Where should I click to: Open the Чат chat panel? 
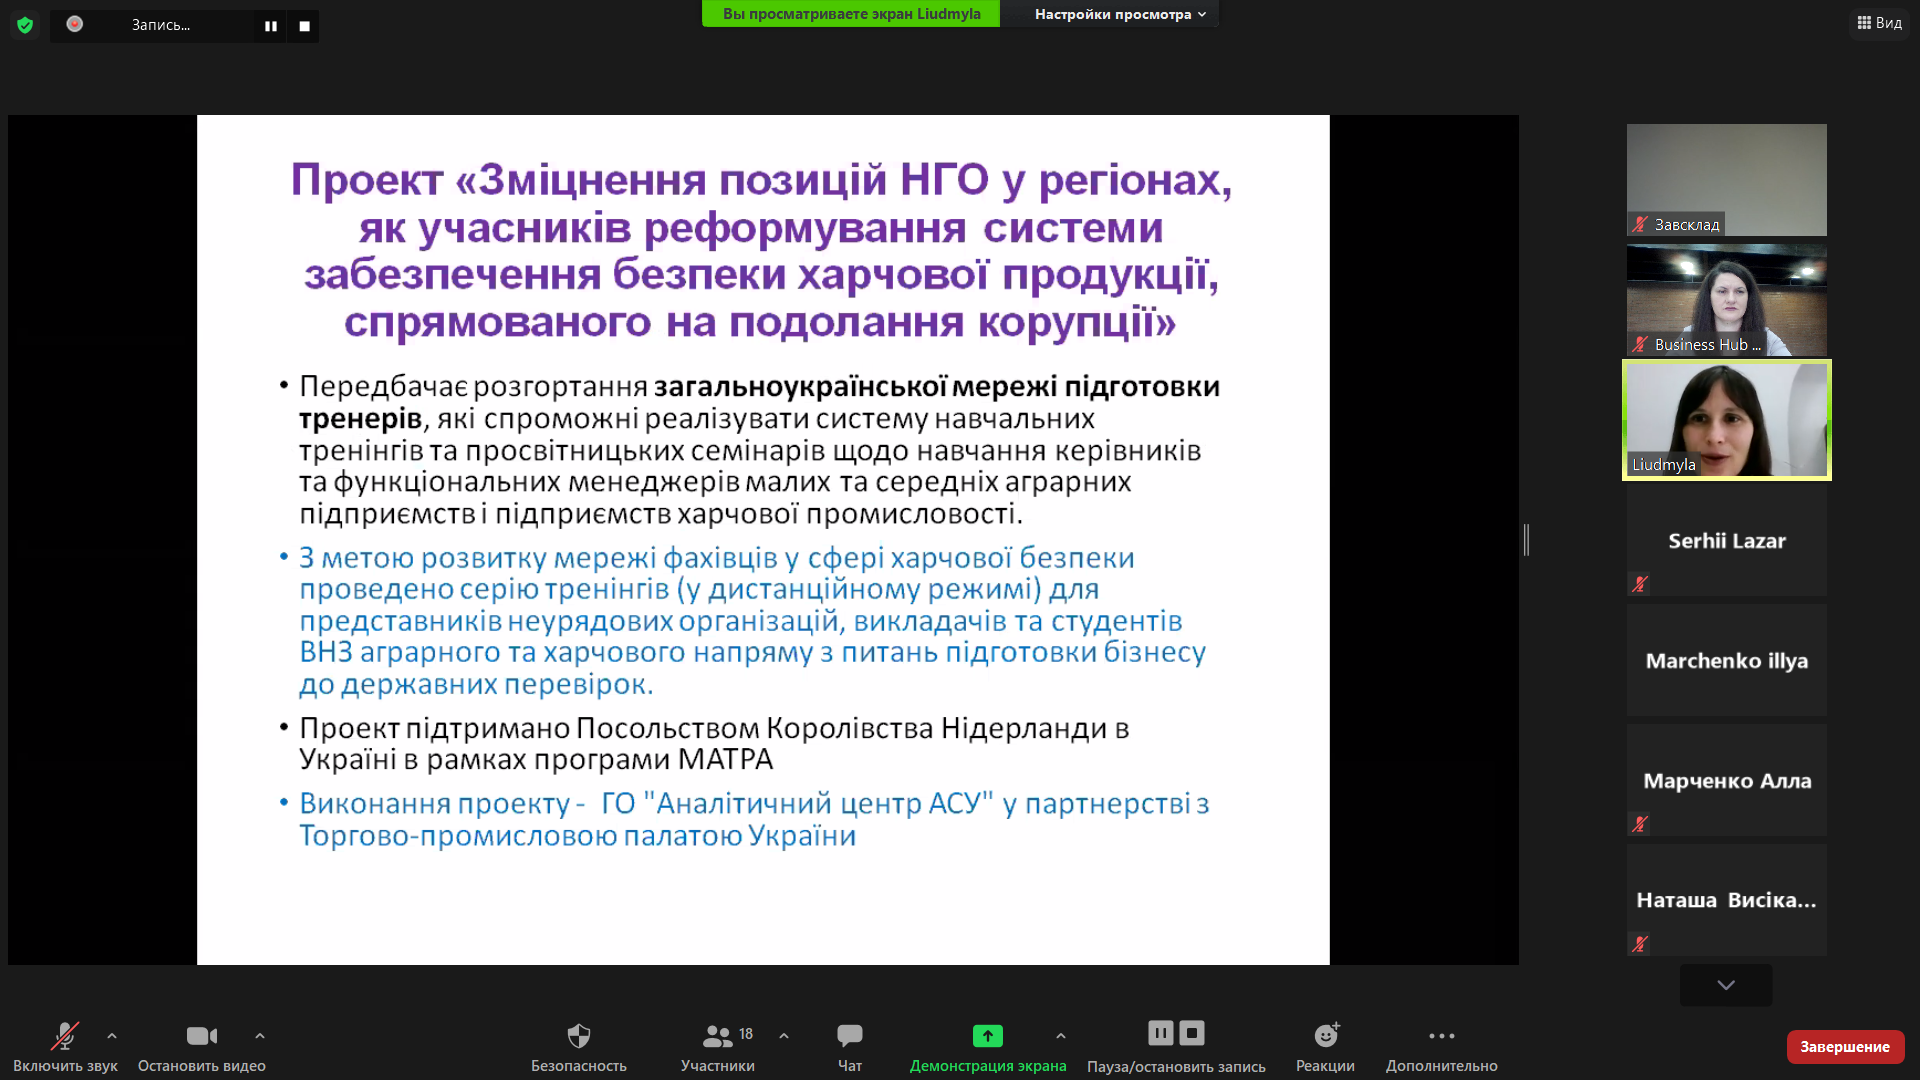coord(850,1047)
